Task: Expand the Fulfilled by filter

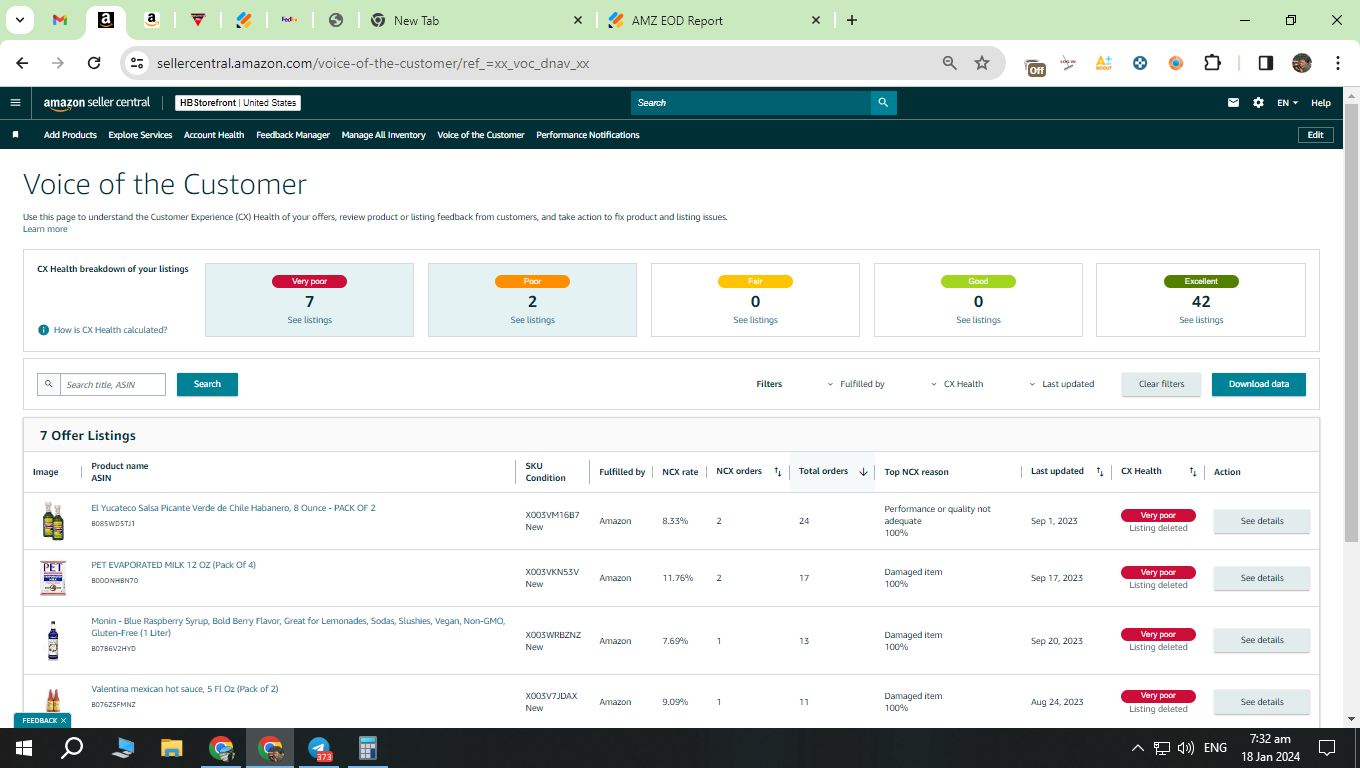Action: 856,384
